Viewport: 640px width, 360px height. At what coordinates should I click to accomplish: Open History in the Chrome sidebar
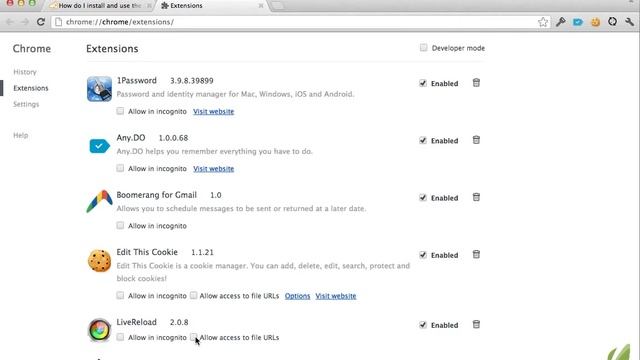(x=25, y=72)
